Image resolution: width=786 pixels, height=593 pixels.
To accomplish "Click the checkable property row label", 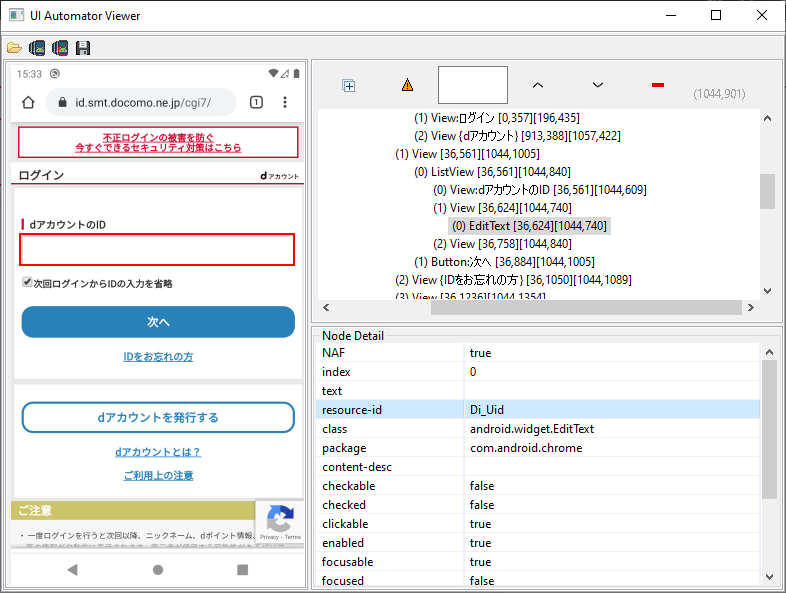I will [x=348, y=486].
